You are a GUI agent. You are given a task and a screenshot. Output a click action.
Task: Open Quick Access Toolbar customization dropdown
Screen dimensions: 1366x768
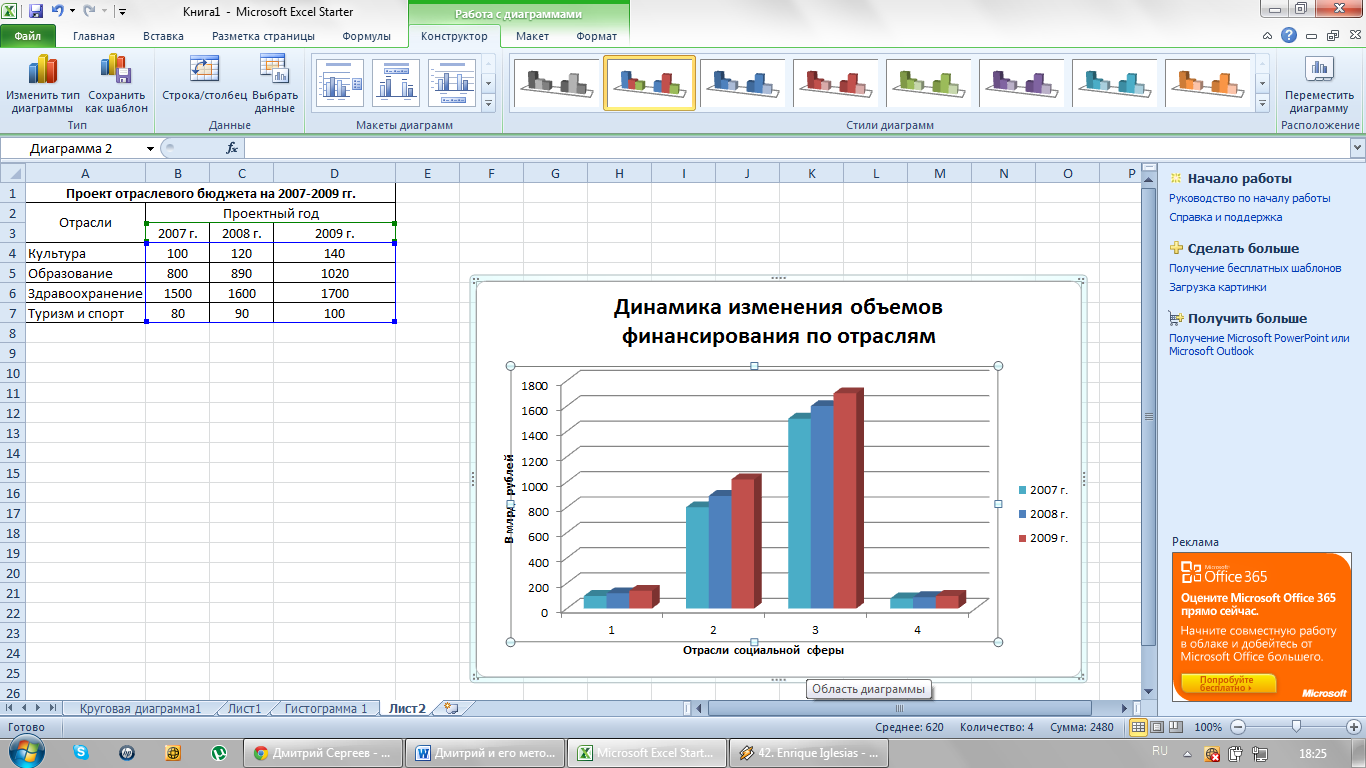tap(122, 12)
